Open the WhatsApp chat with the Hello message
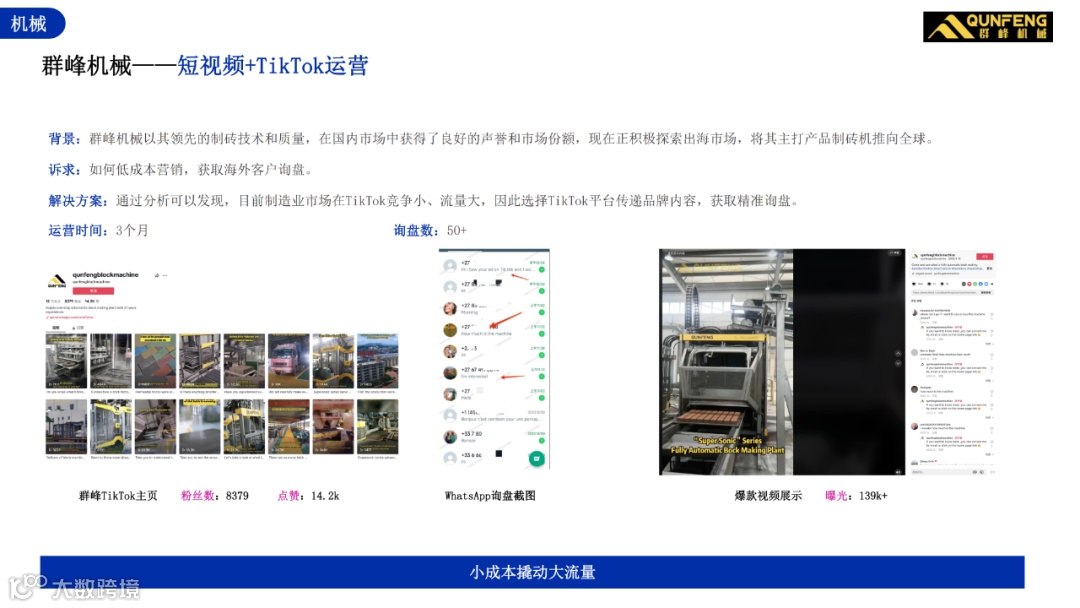This screenshot has width=1080, height=608. (495, 395)
